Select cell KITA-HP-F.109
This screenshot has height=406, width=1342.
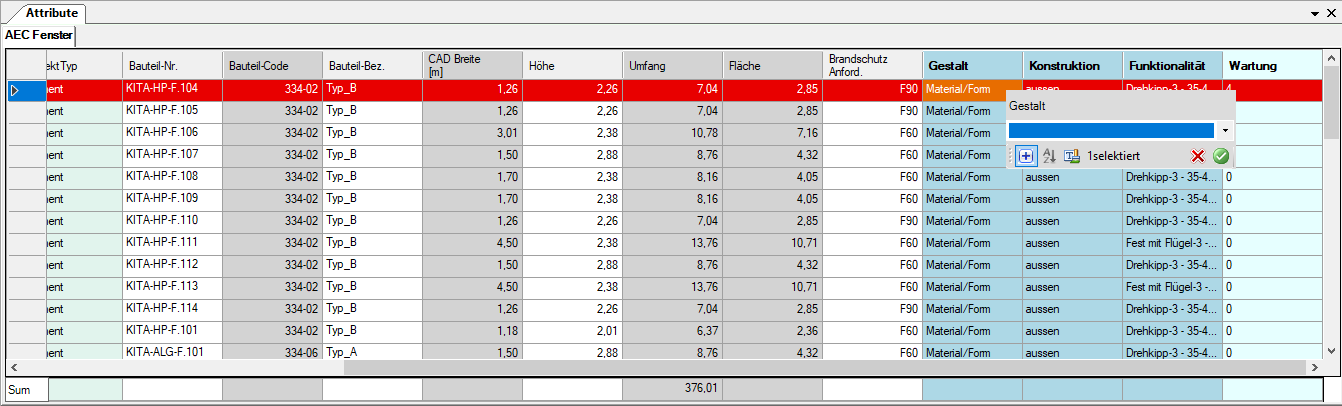(172, 199)
